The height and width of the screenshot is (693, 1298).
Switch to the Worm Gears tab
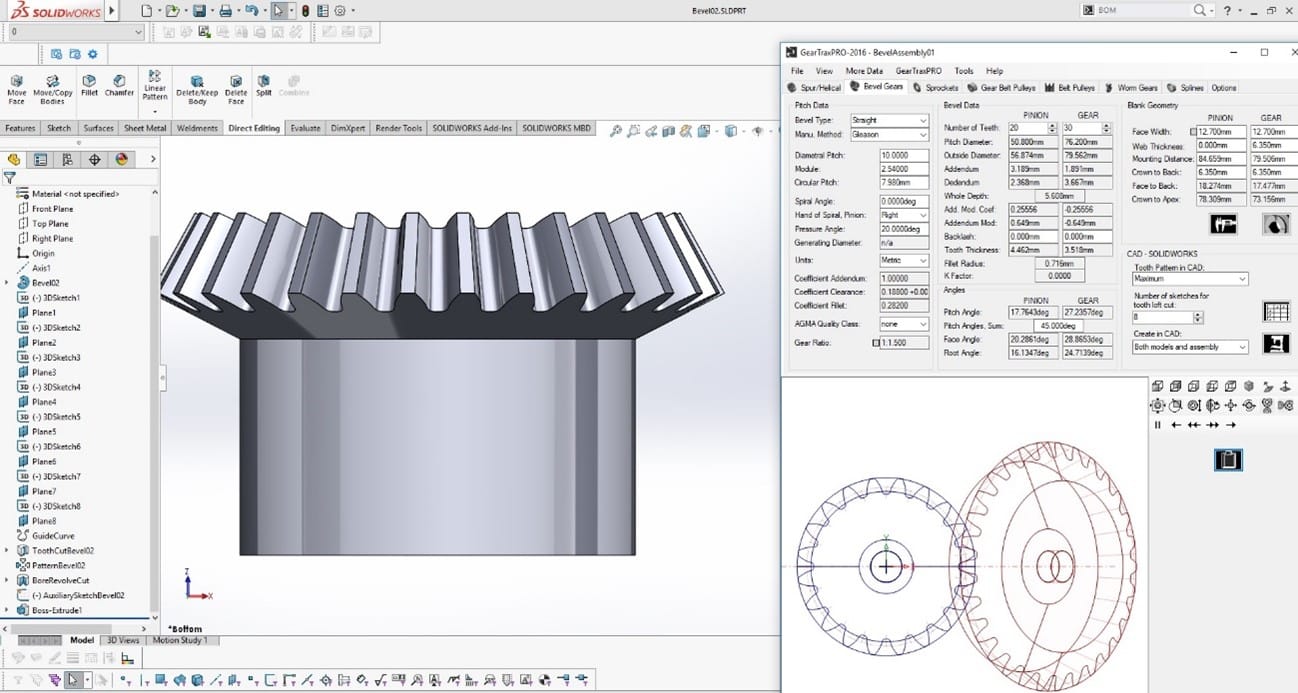pos(1130,88)
